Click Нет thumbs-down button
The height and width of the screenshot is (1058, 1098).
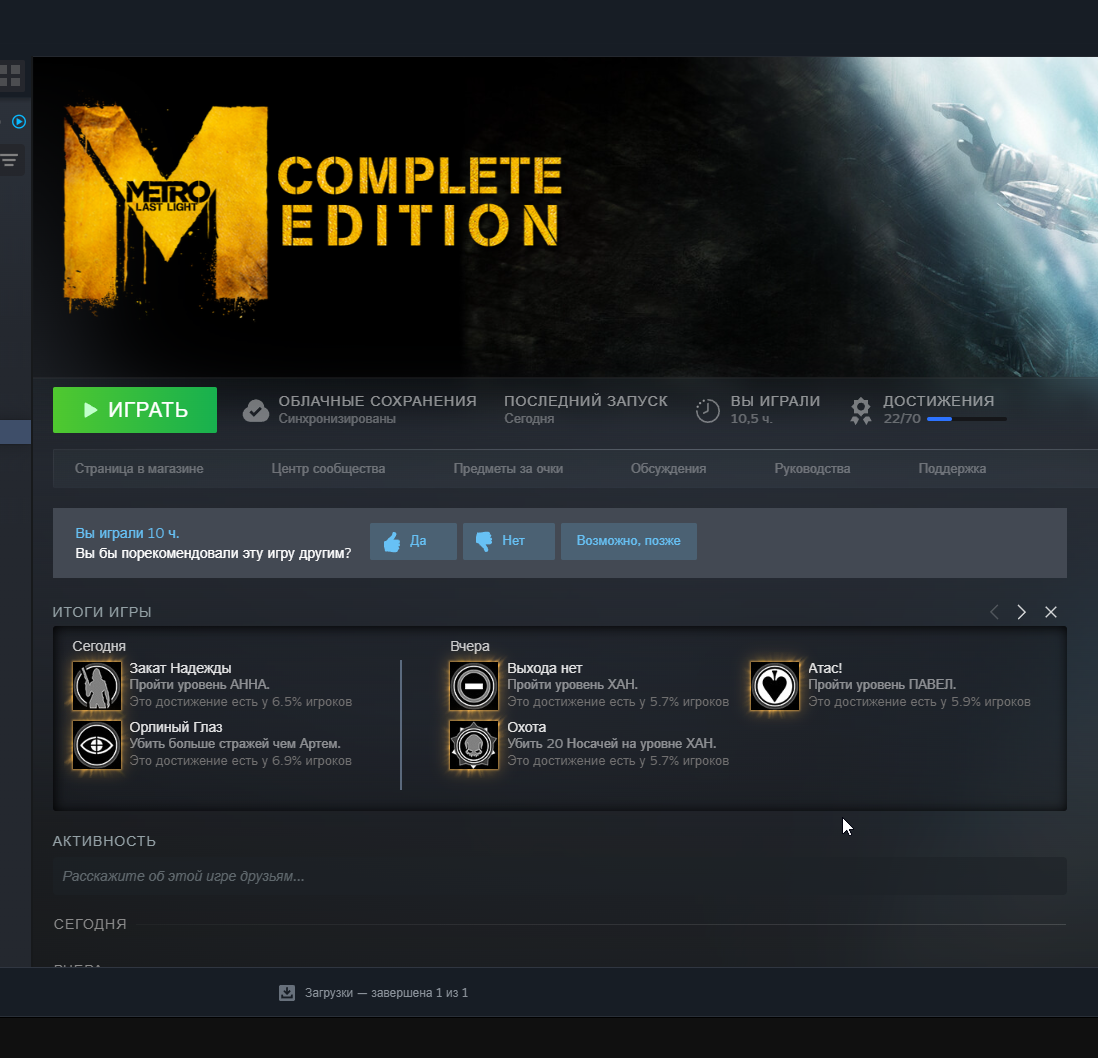(x=508, y=541)
